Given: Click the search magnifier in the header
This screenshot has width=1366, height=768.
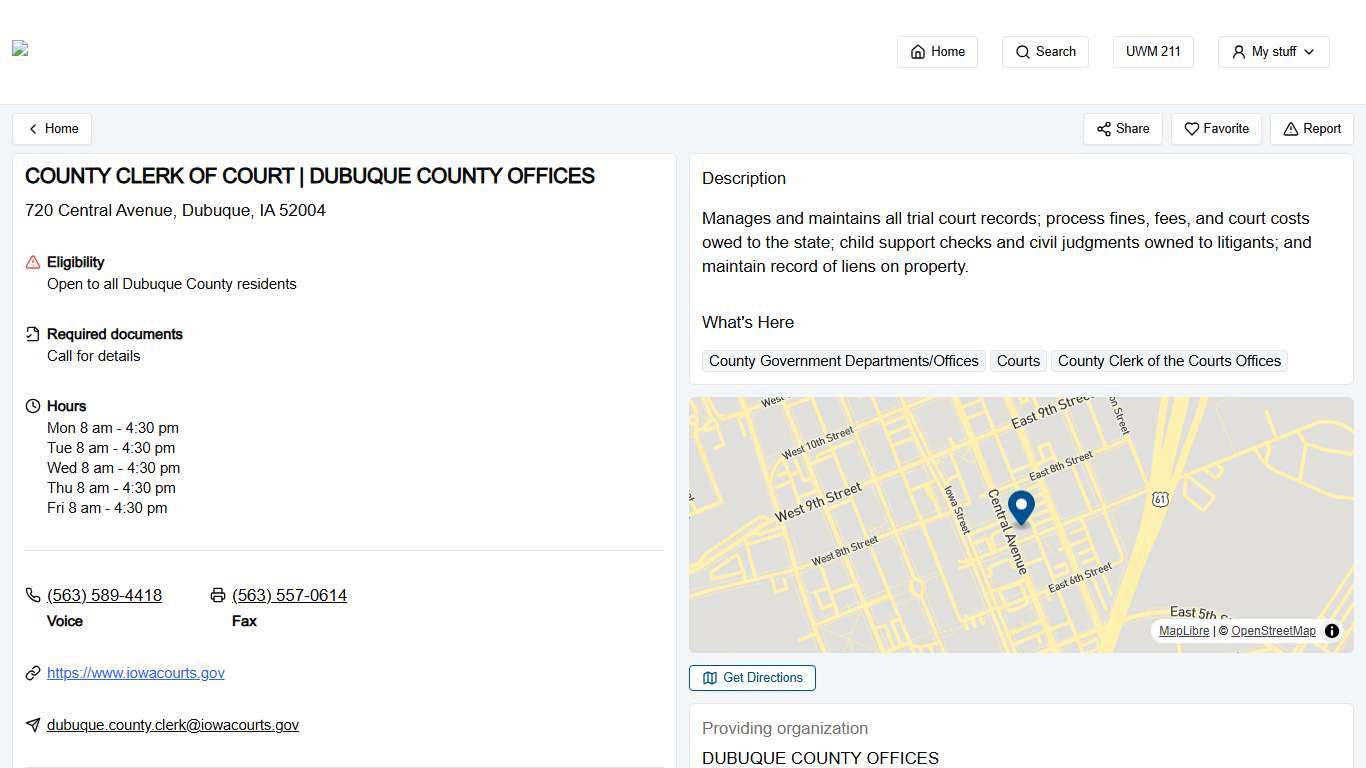Looking at the screenshot, I should 1023,52.
